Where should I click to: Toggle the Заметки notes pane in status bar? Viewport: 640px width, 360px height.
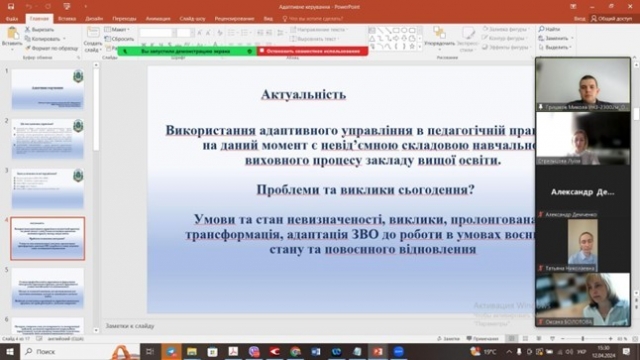tap(448, 339)
